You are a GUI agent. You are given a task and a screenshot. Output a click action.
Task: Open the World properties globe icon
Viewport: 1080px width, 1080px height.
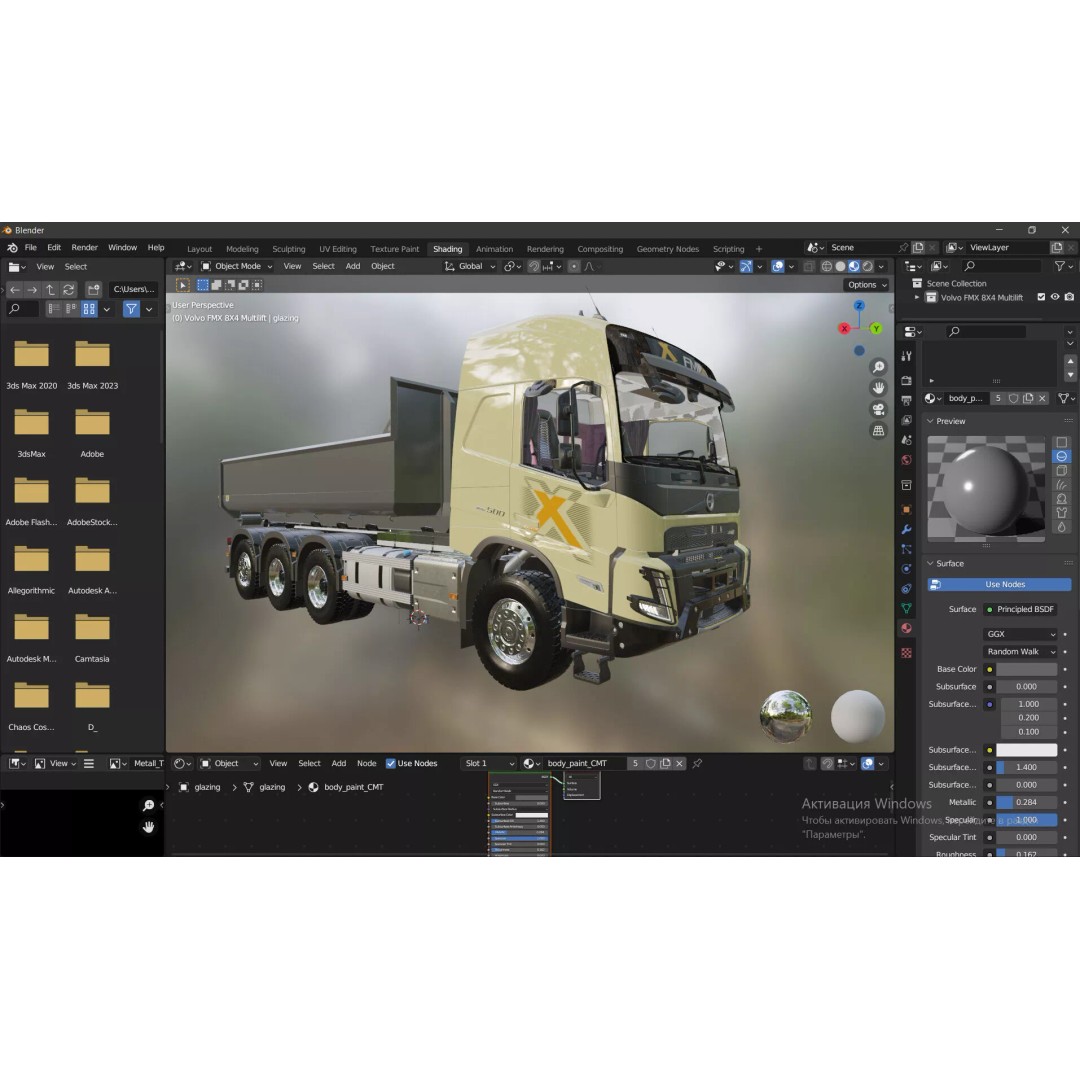[x=906, y=459]
